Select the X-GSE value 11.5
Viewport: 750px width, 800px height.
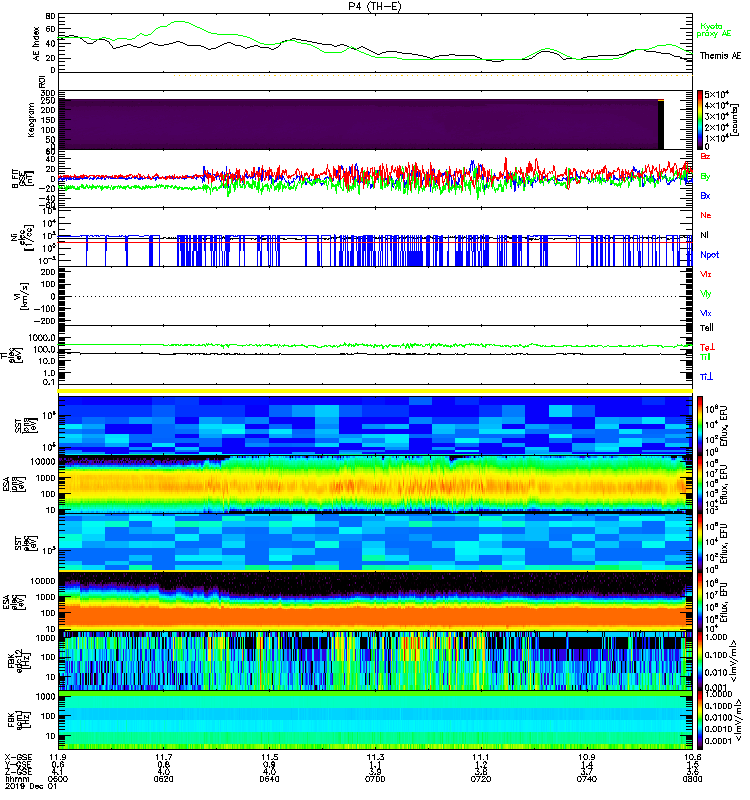coord(269,757)
